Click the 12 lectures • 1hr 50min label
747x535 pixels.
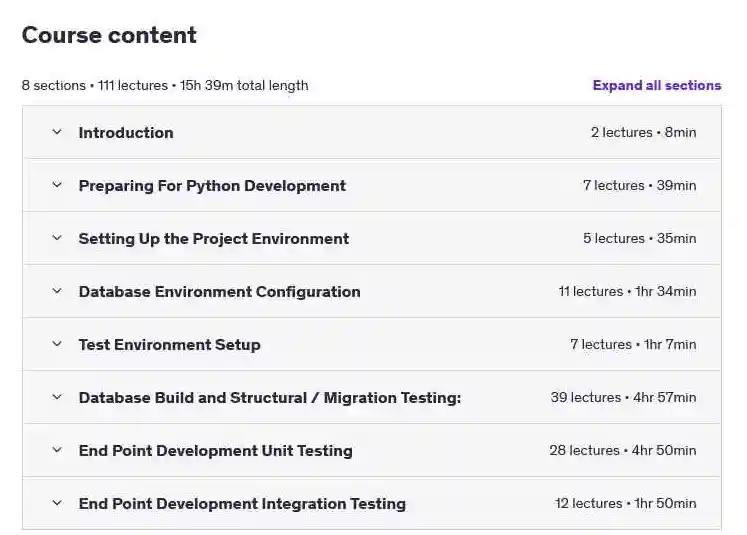pos(625,504)
